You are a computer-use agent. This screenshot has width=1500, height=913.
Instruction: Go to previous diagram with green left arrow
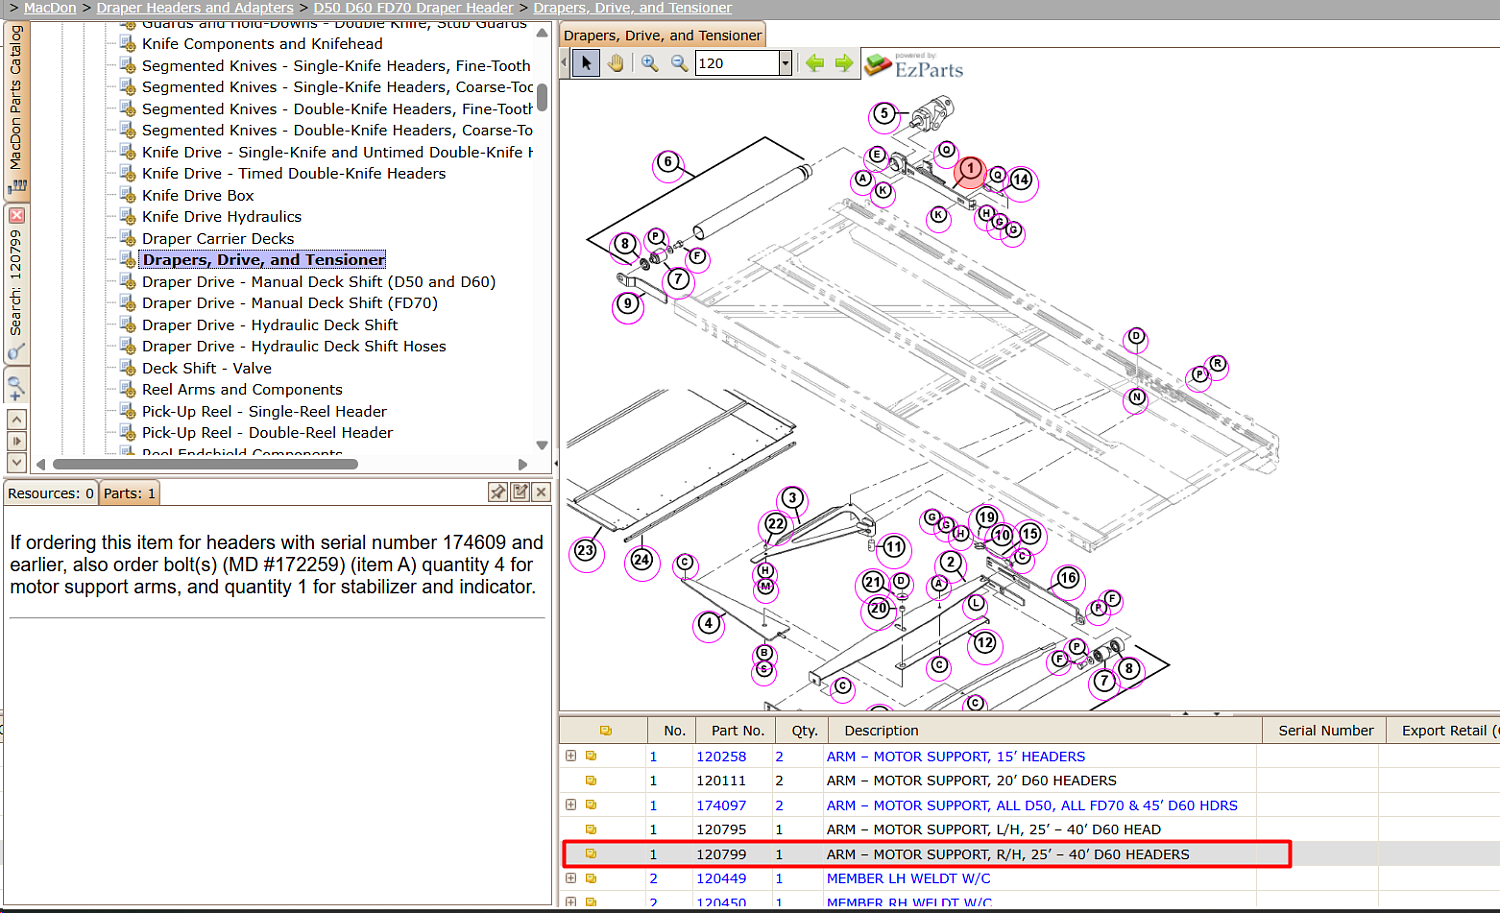[815, 63]
